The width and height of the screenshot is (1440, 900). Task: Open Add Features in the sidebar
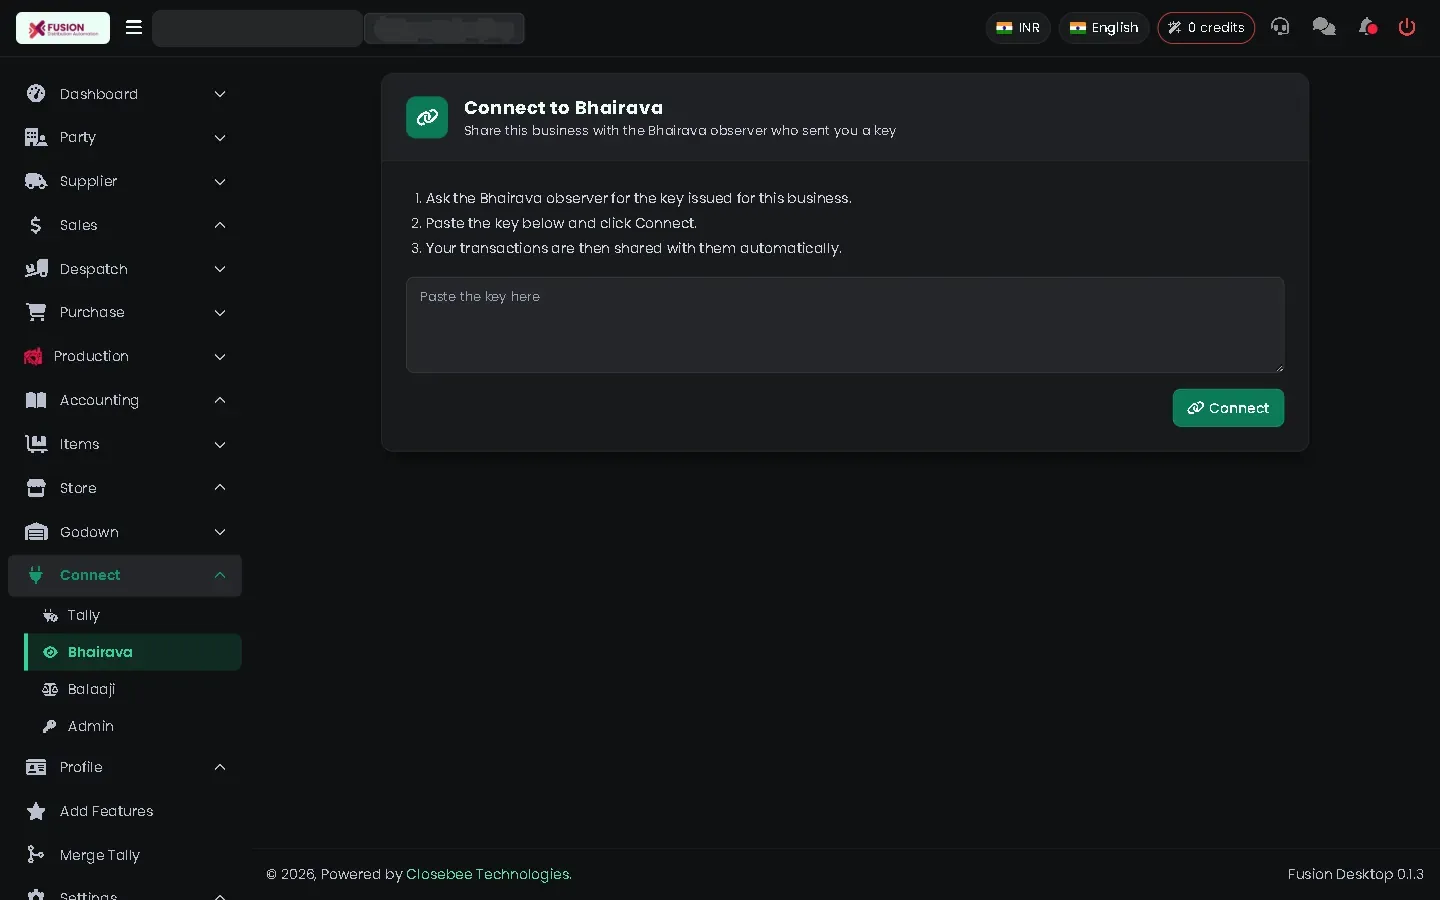[125, 811]
